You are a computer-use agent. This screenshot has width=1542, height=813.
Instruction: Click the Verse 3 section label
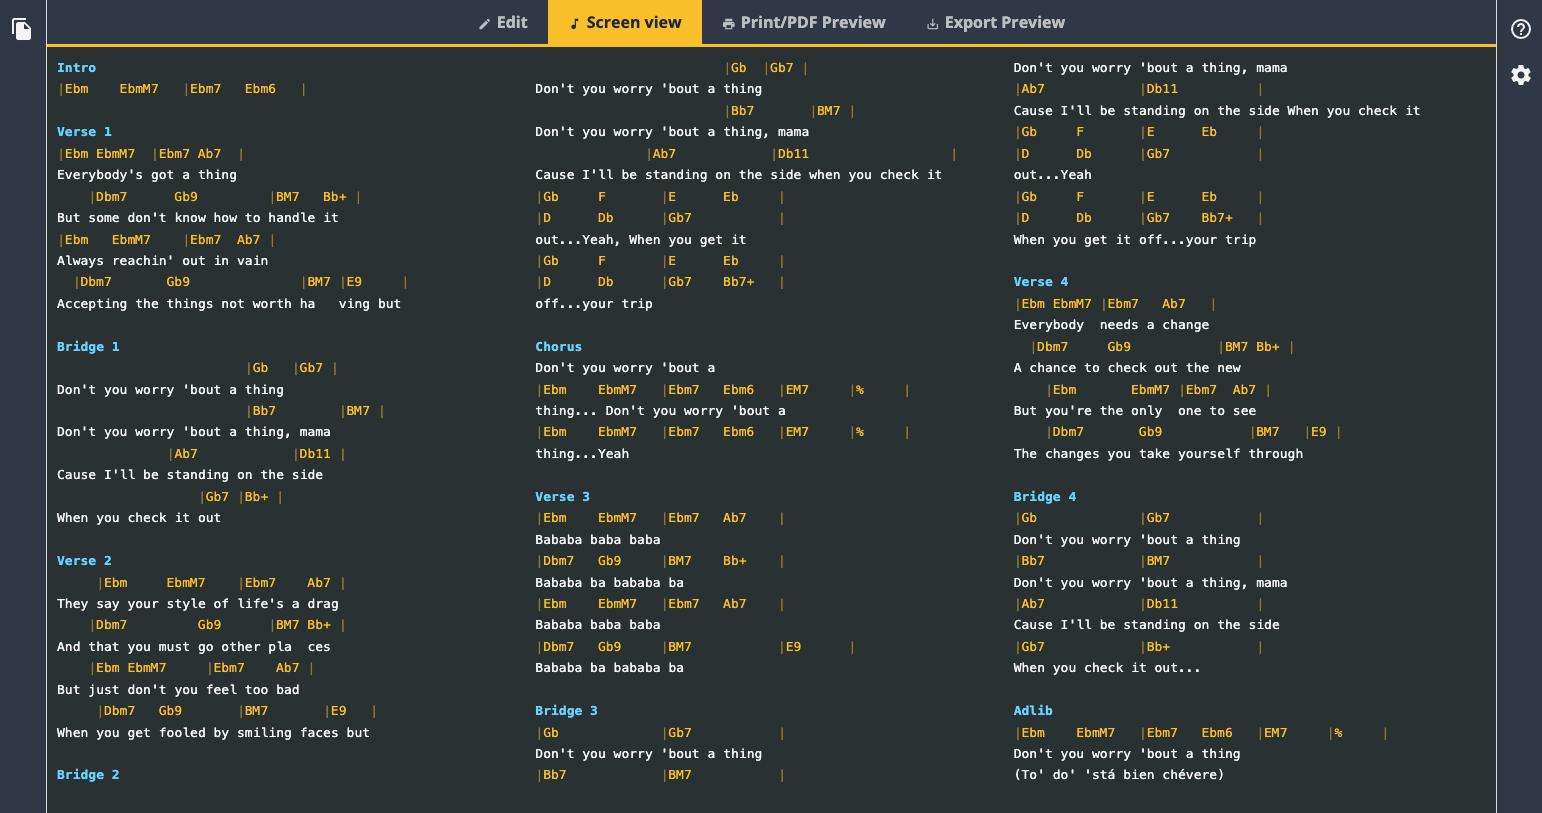pos(562,497)
